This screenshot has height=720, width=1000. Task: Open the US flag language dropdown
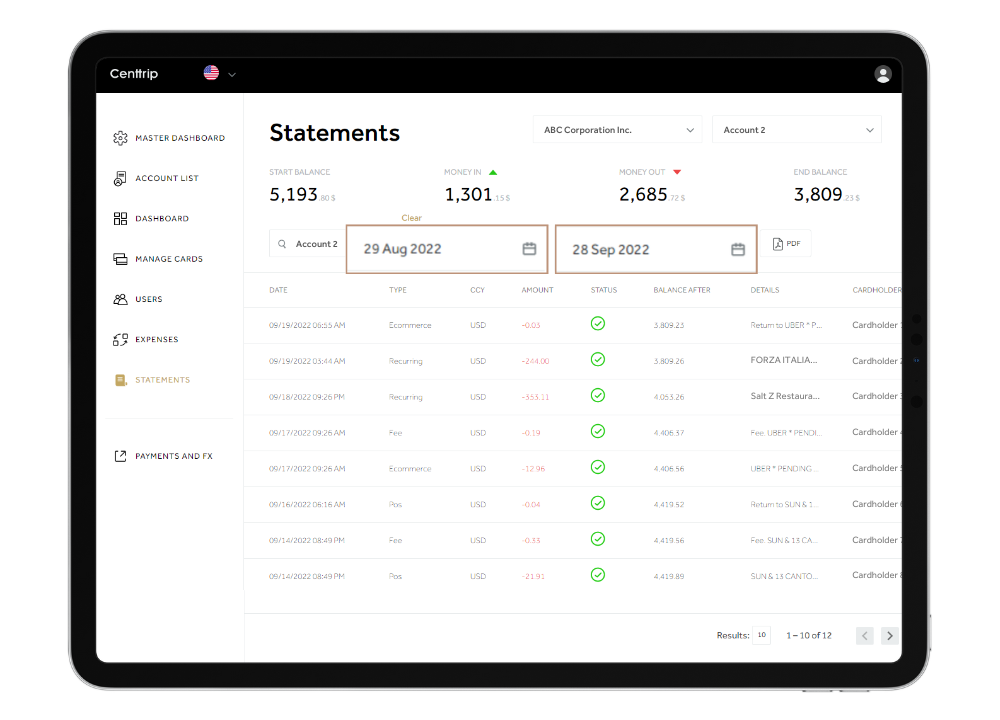point(219,73)
